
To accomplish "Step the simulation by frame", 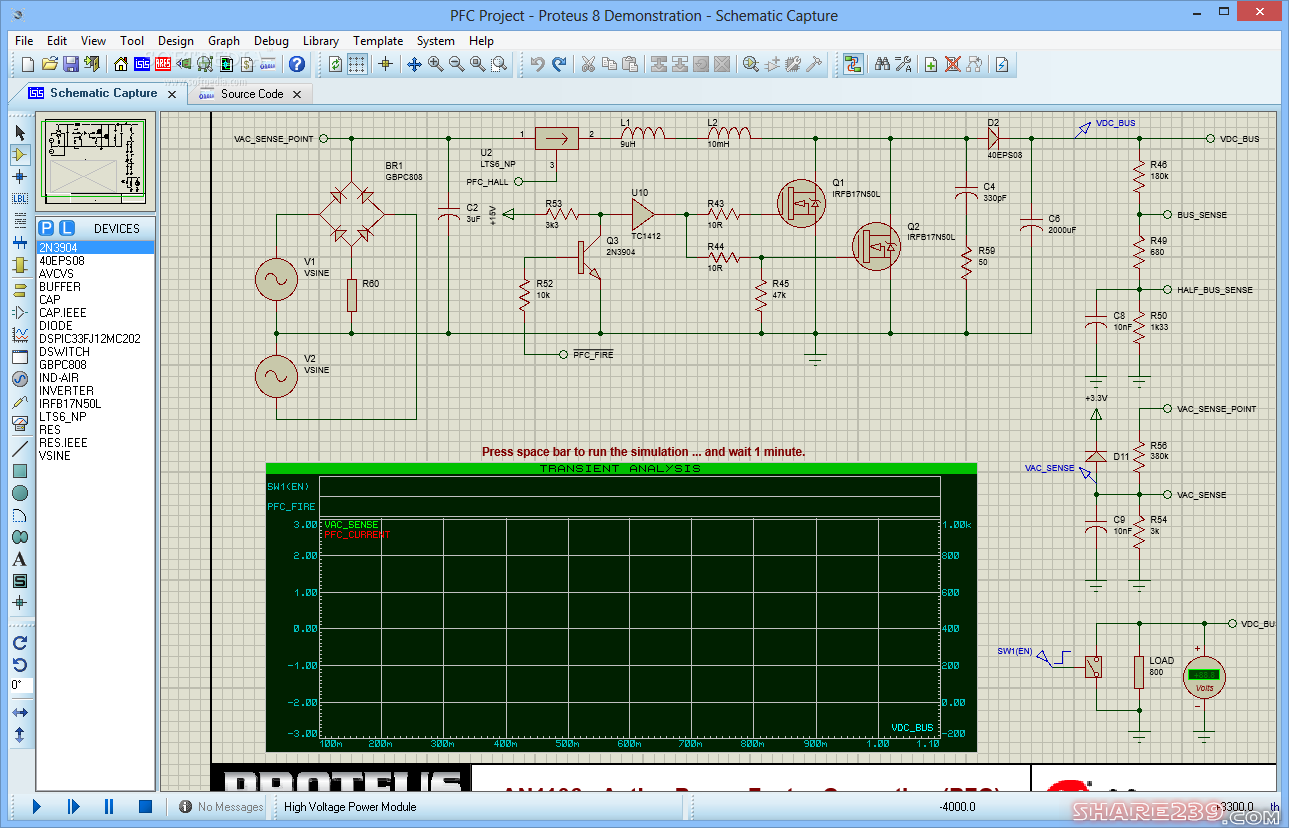I will tap(73, 806).
